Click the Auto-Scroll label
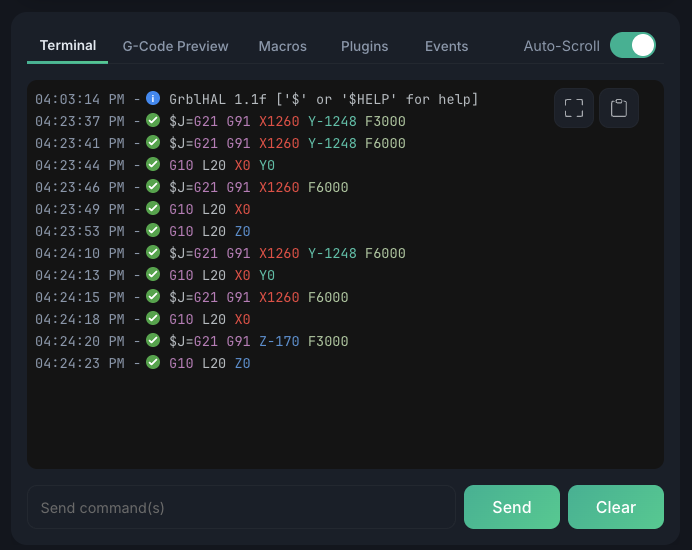This screenshot has width=692, height=550. tap(561, 46)
